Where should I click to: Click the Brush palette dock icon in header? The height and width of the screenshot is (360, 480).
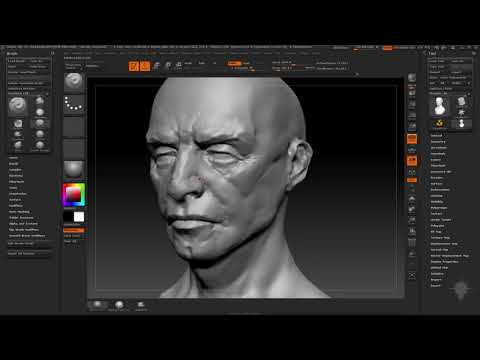click(52, 53)
